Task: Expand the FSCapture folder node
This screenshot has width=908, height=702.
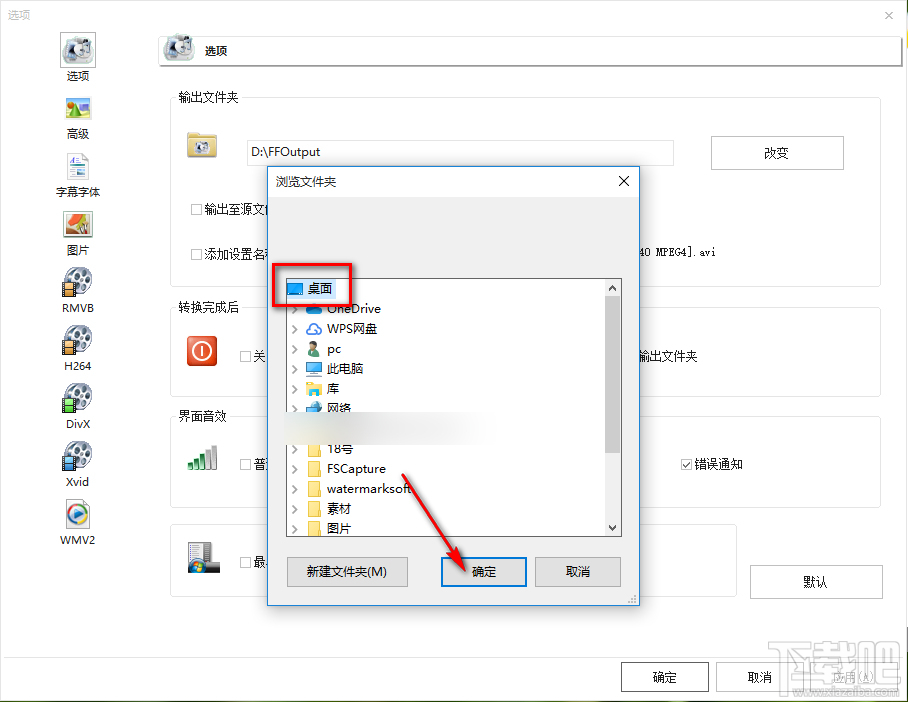Action: coord(295,469)
